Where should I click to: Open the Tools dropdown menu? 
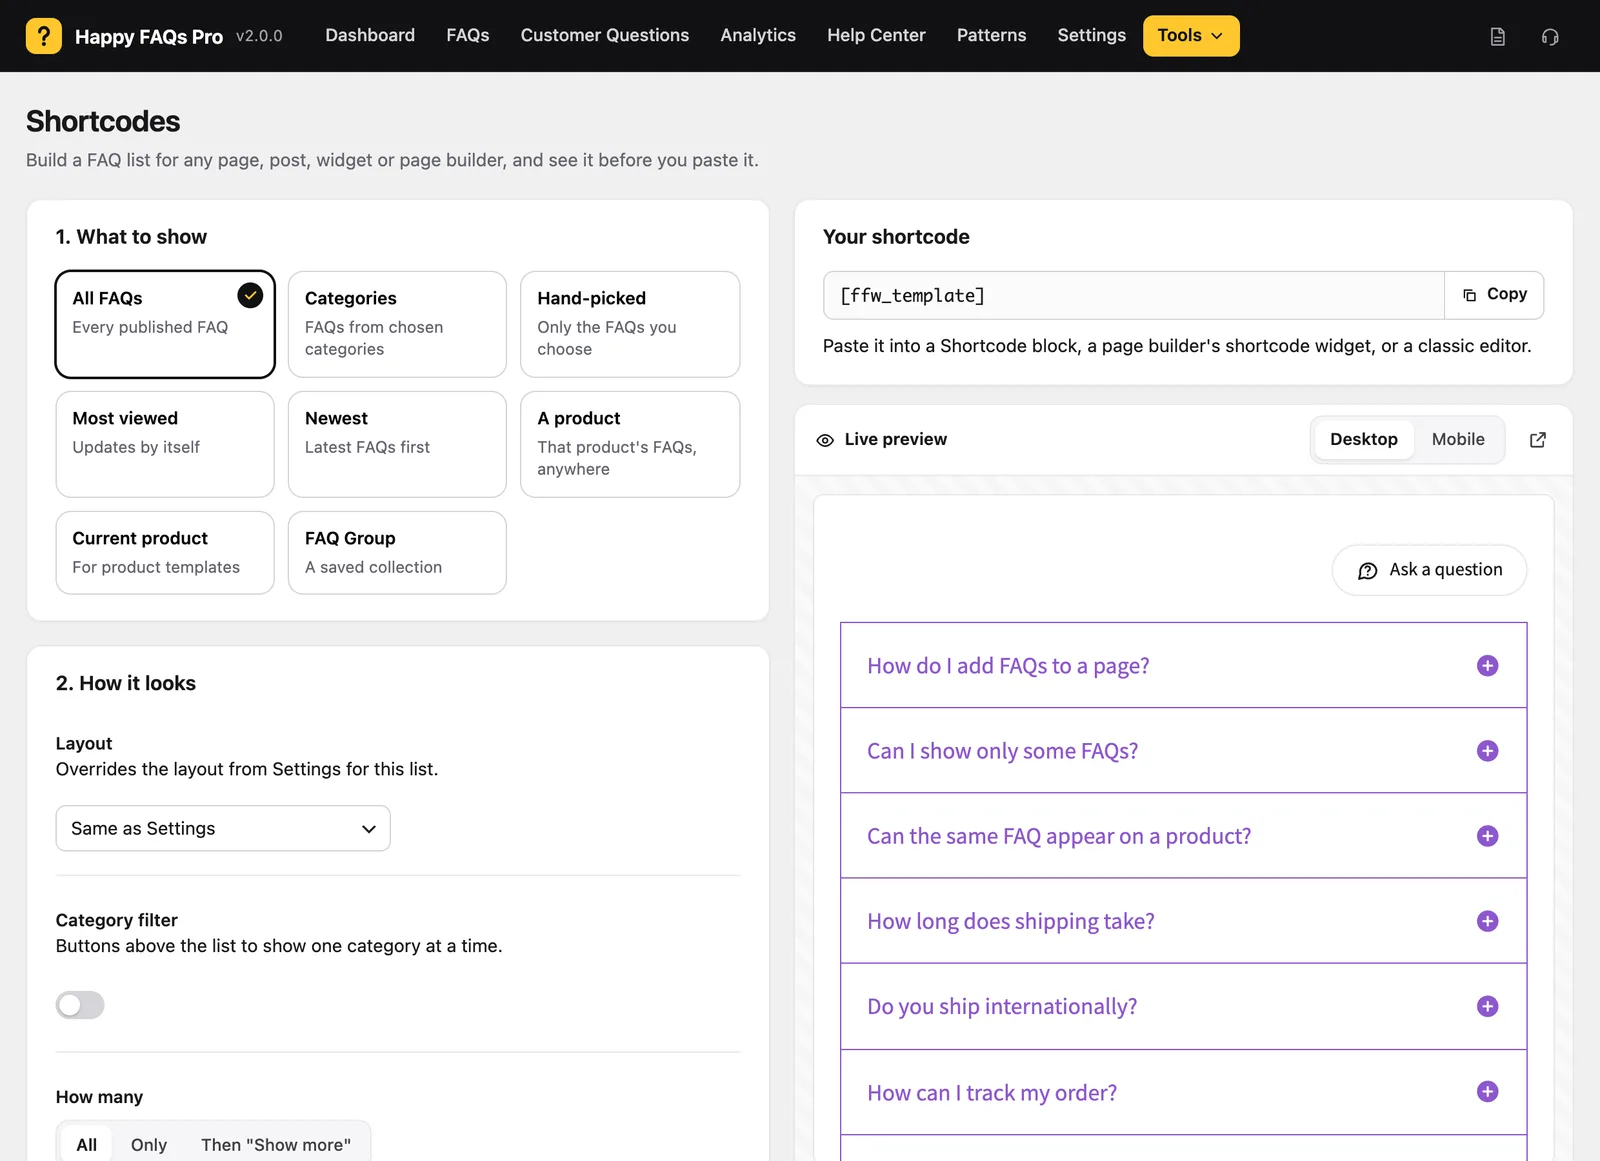[x=1191, y=36]
